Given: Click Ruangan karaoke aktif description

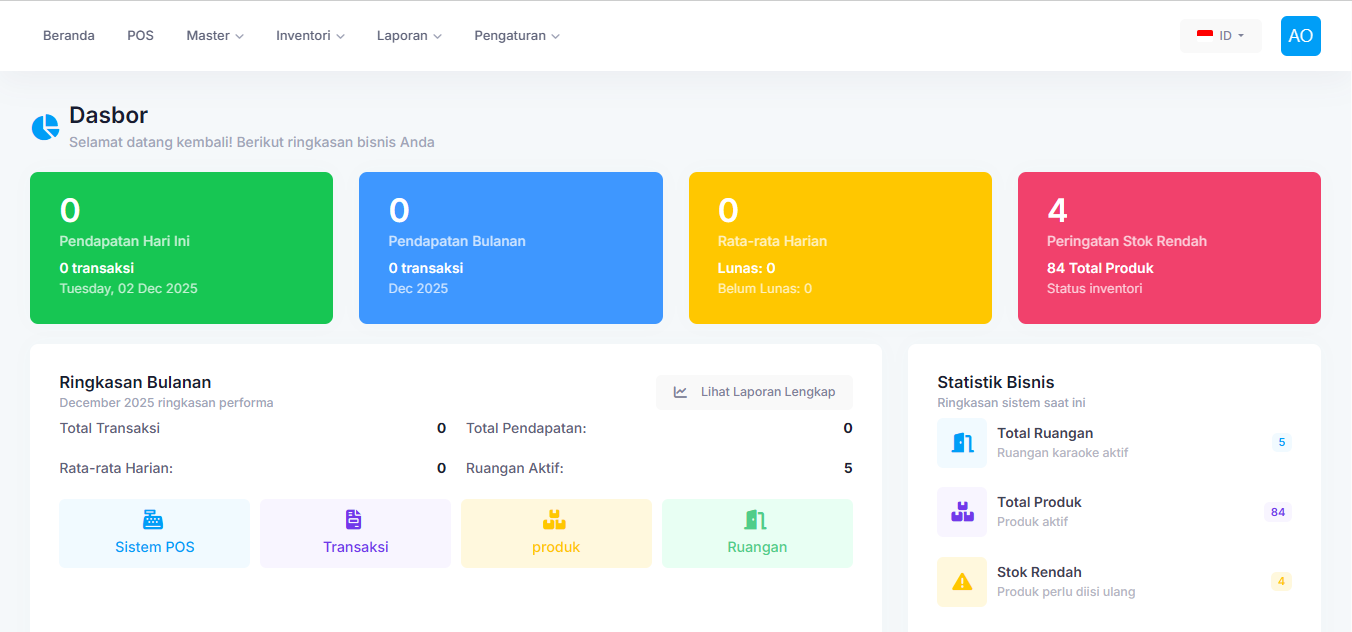Looking at the screenshot, I should point(1062,452).
